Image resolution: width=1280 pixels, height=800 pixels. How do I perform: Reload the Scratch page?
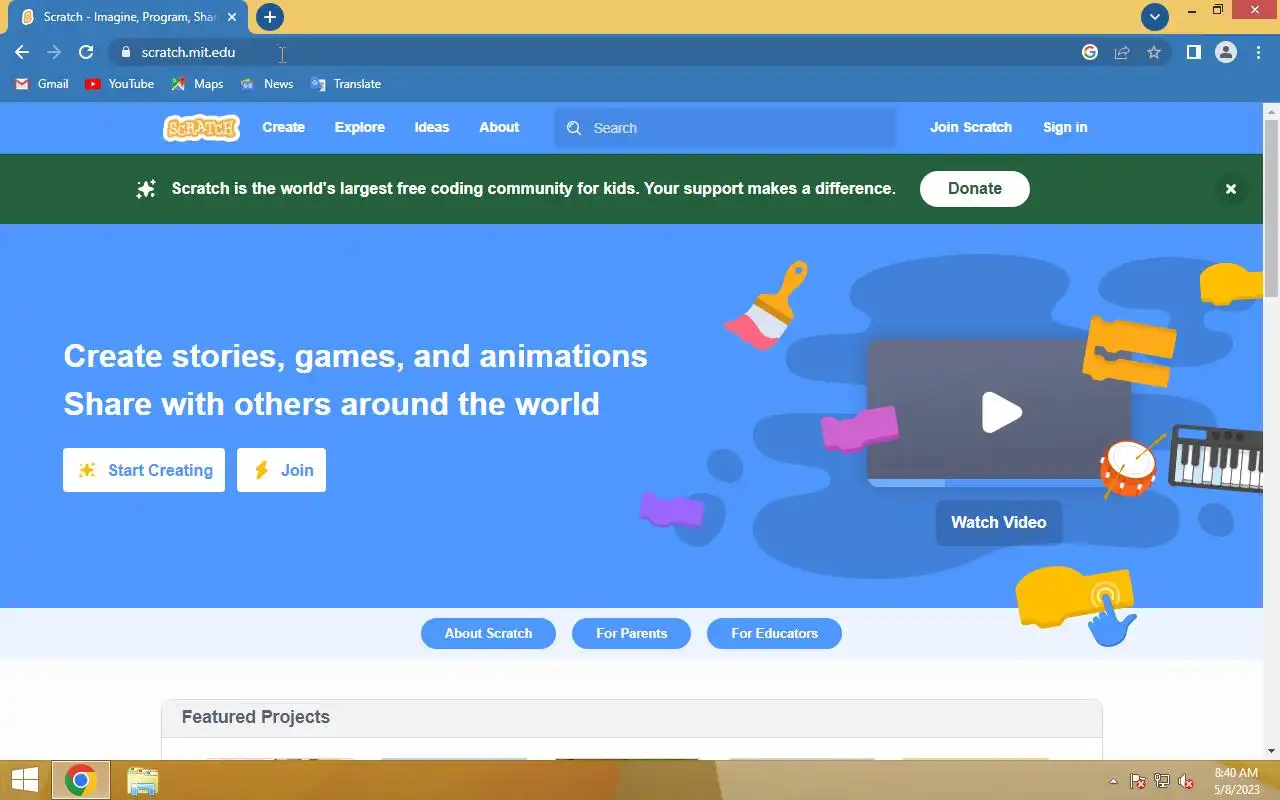pos(86,52)
